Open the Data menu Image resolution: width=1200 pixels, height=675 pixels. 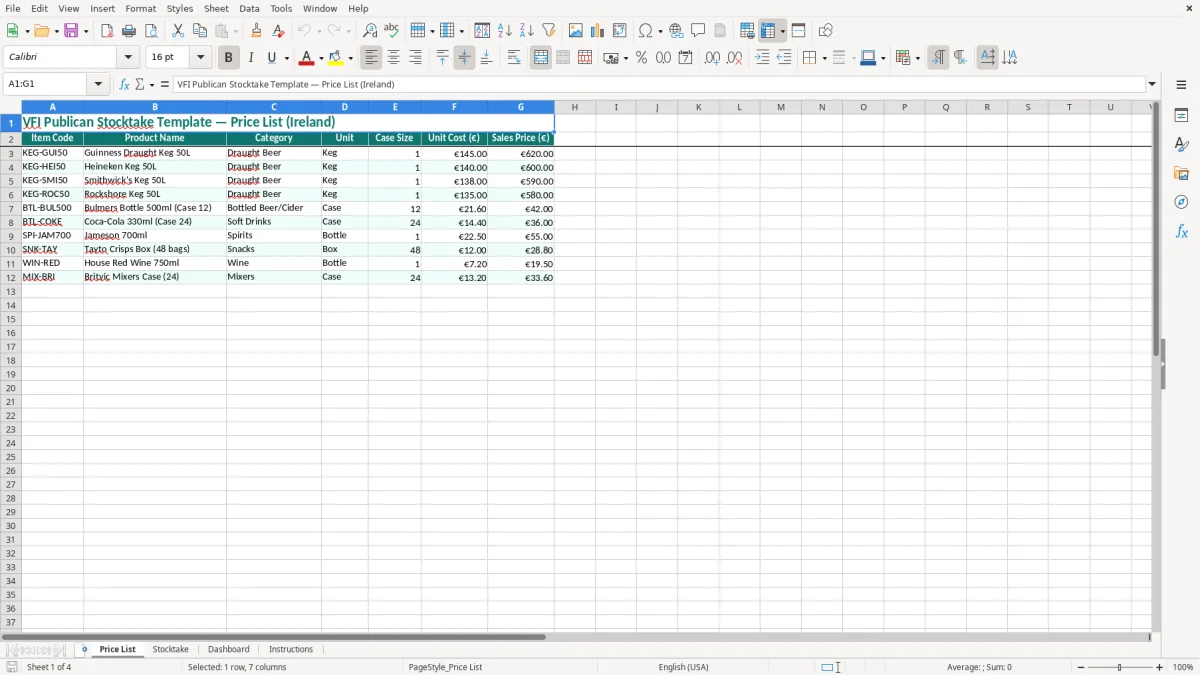pos(249,8)
